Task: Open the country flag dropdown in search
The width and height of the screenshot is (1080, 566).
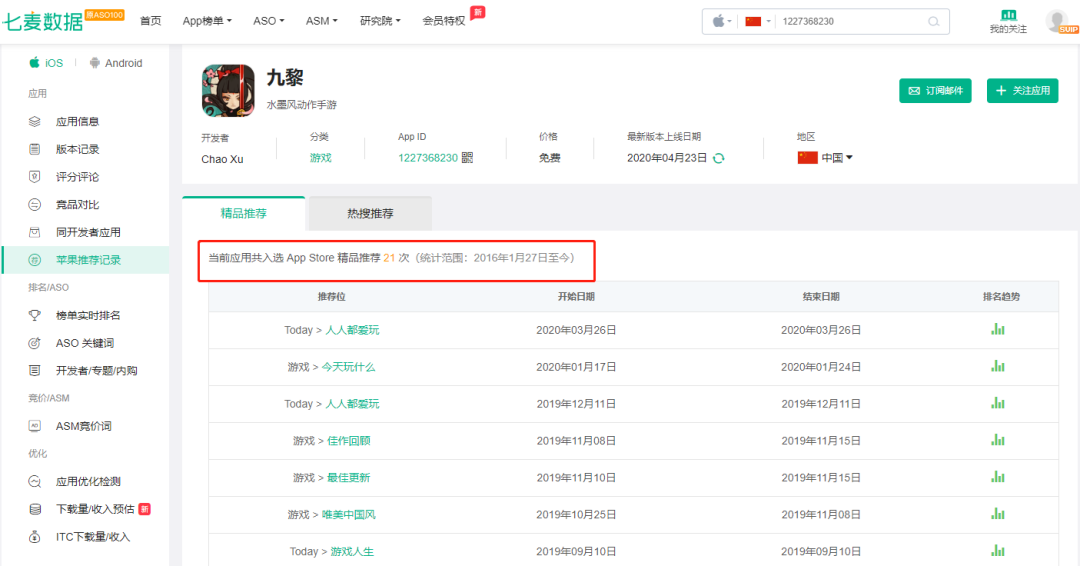Action: click(758, 21)
